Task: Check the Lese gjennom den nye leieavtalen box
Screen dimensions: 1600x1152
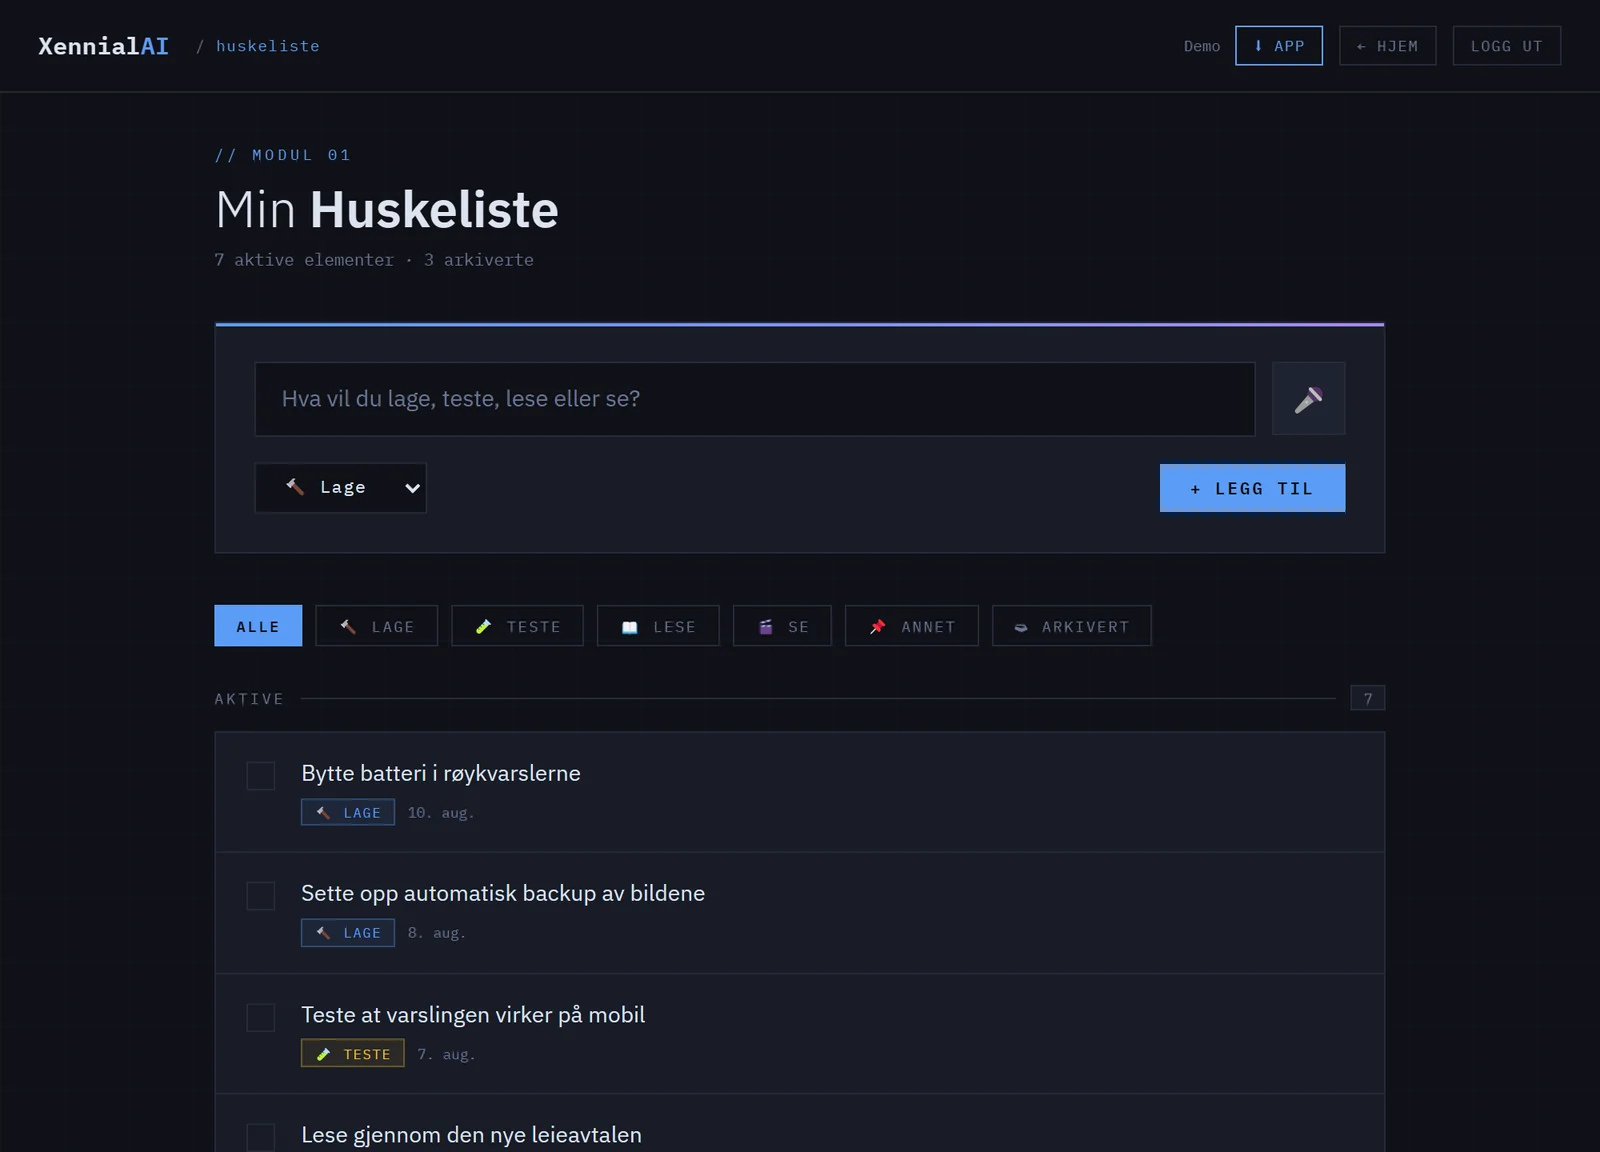Action: click(261, 1138)
